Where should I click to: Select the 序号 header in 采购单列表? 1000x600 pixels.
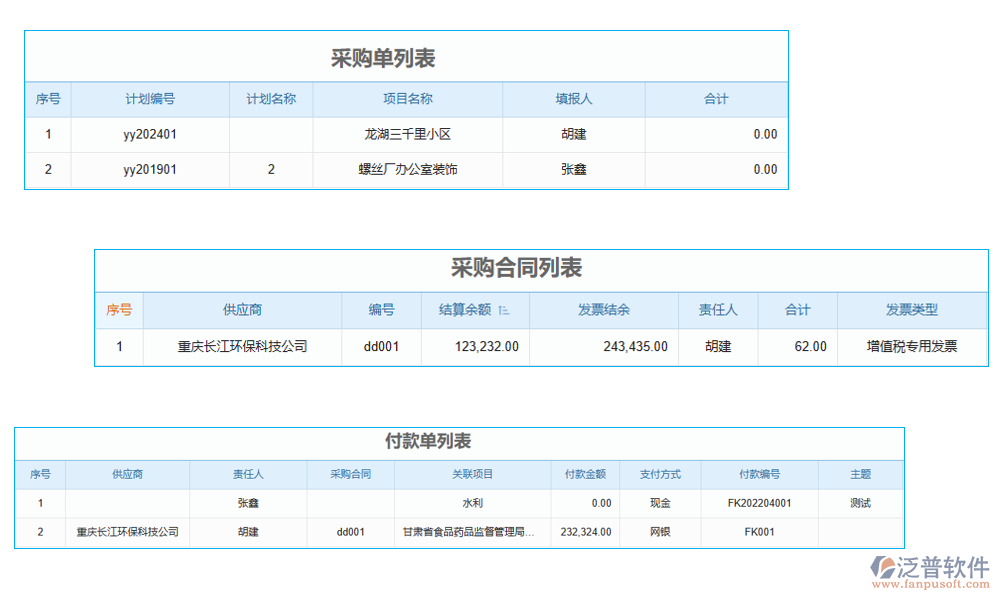(48, 99)
